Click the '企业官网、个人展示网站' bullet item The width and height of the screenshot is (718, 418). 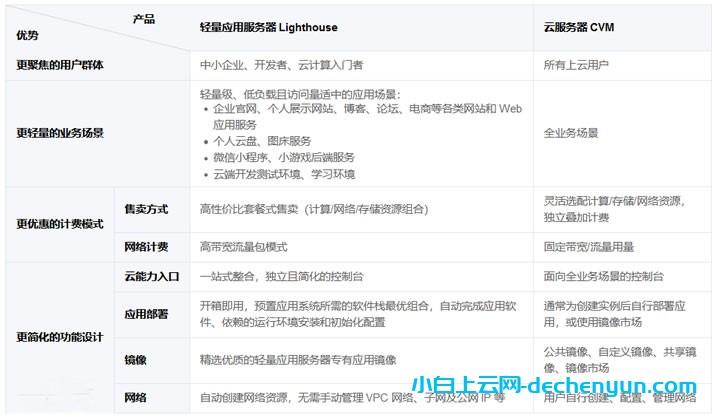pos(367,117)
